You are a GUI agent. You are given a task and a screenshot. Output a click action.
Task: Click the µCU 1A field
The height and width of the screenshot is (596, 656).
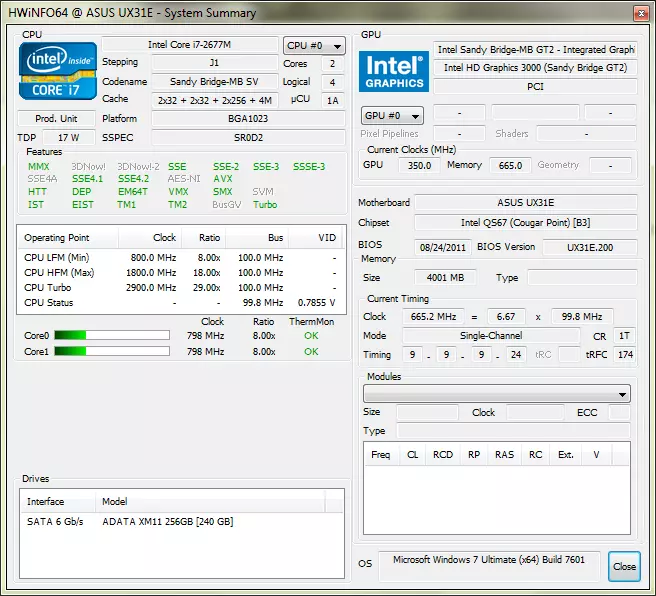pos(333,100)
